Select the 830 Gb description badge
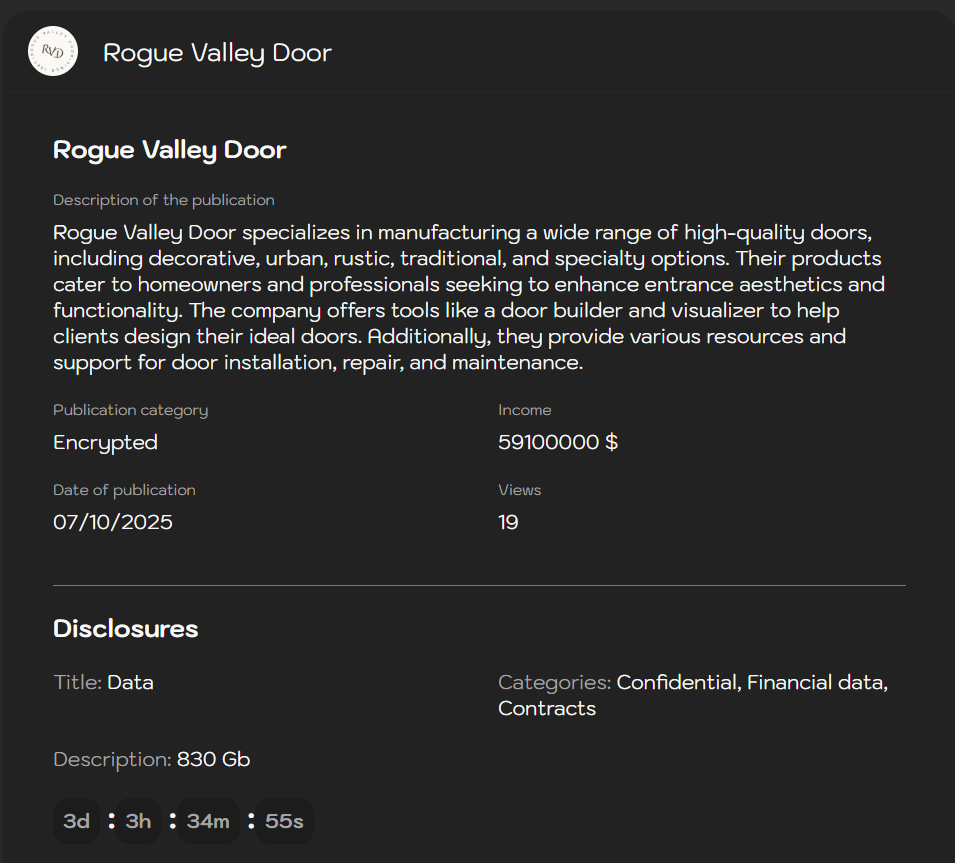Viewport: 955px width, 863px height. click(x=213, y=759)
